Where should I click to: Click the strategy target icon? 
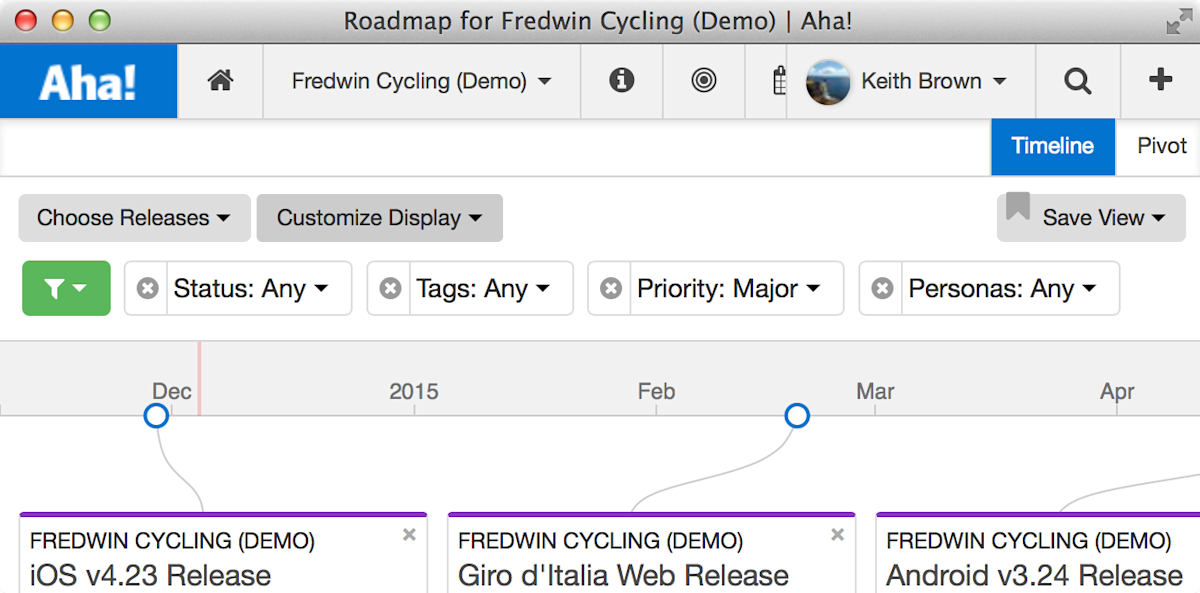pyautogui.click(x=704, y=81)
